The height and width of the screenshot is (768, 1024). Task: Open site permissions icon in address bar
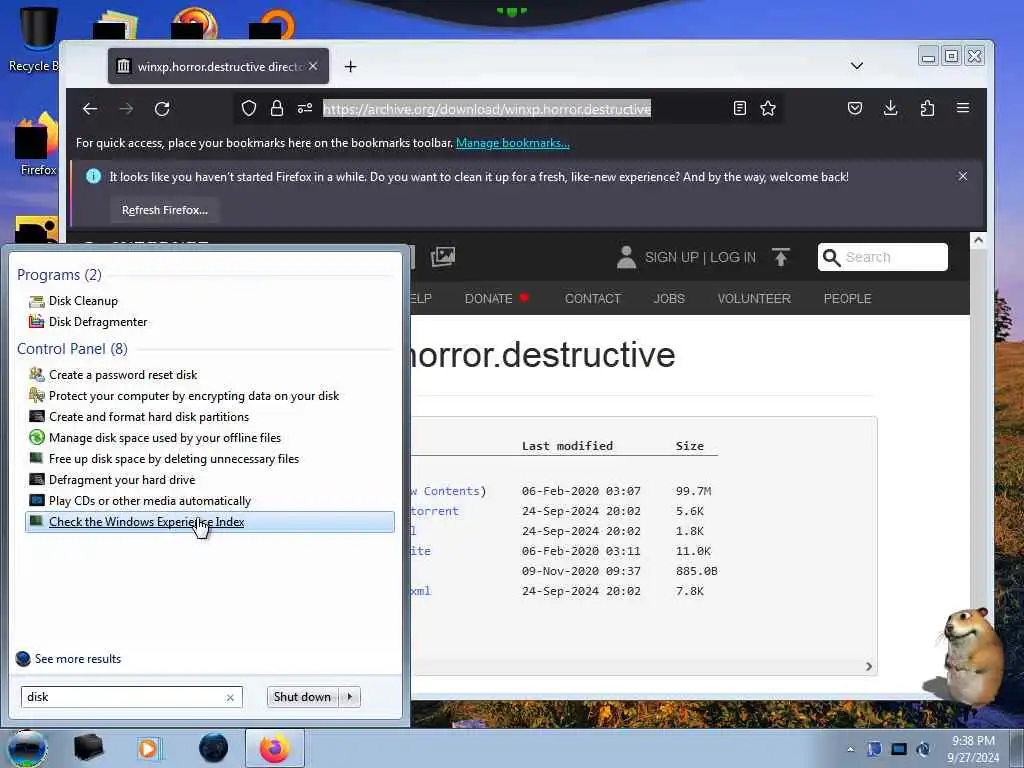305,108
